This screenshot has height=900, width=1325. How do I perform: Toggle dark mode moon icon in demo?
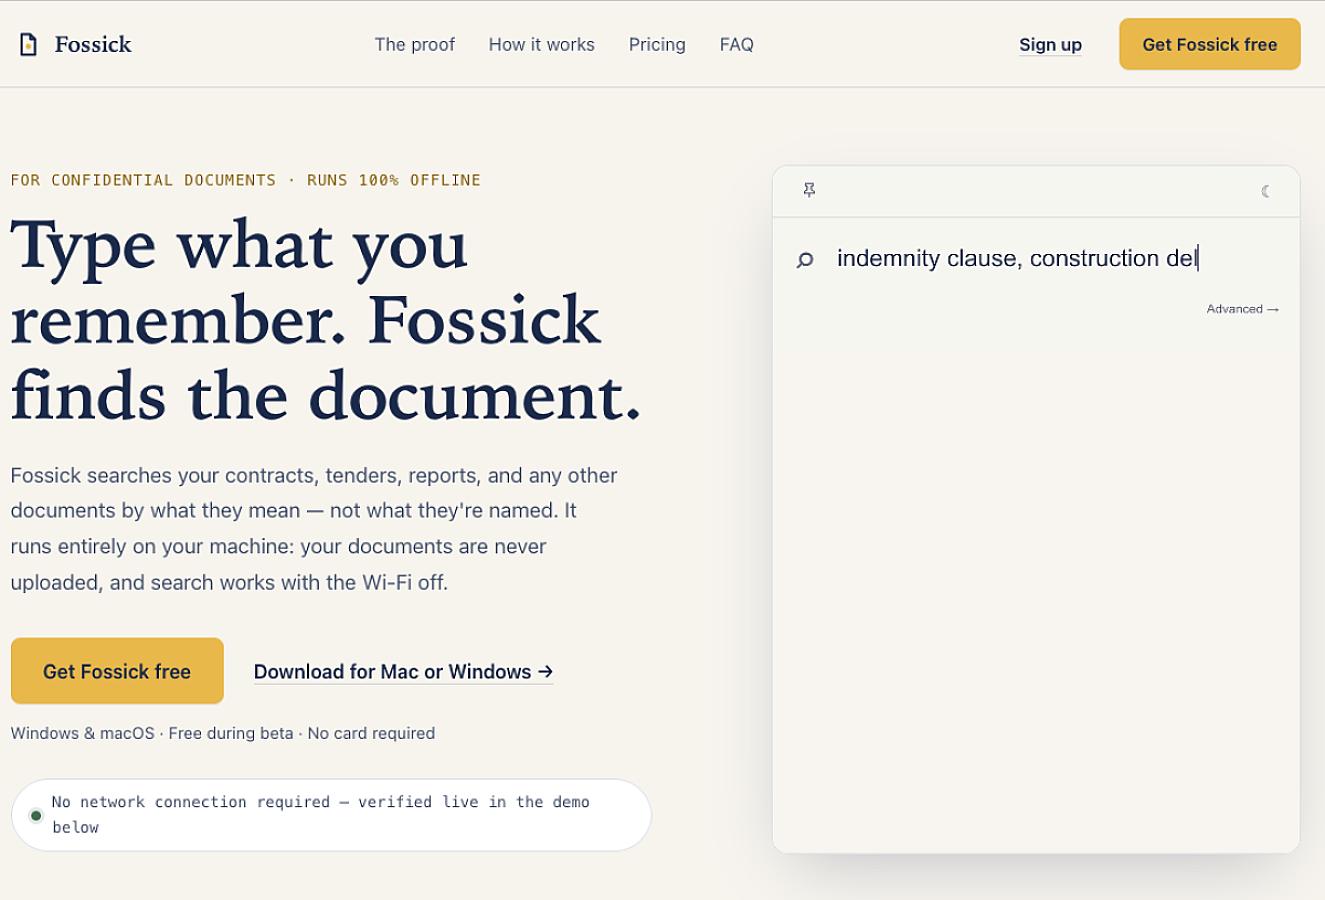(1266, 191)
